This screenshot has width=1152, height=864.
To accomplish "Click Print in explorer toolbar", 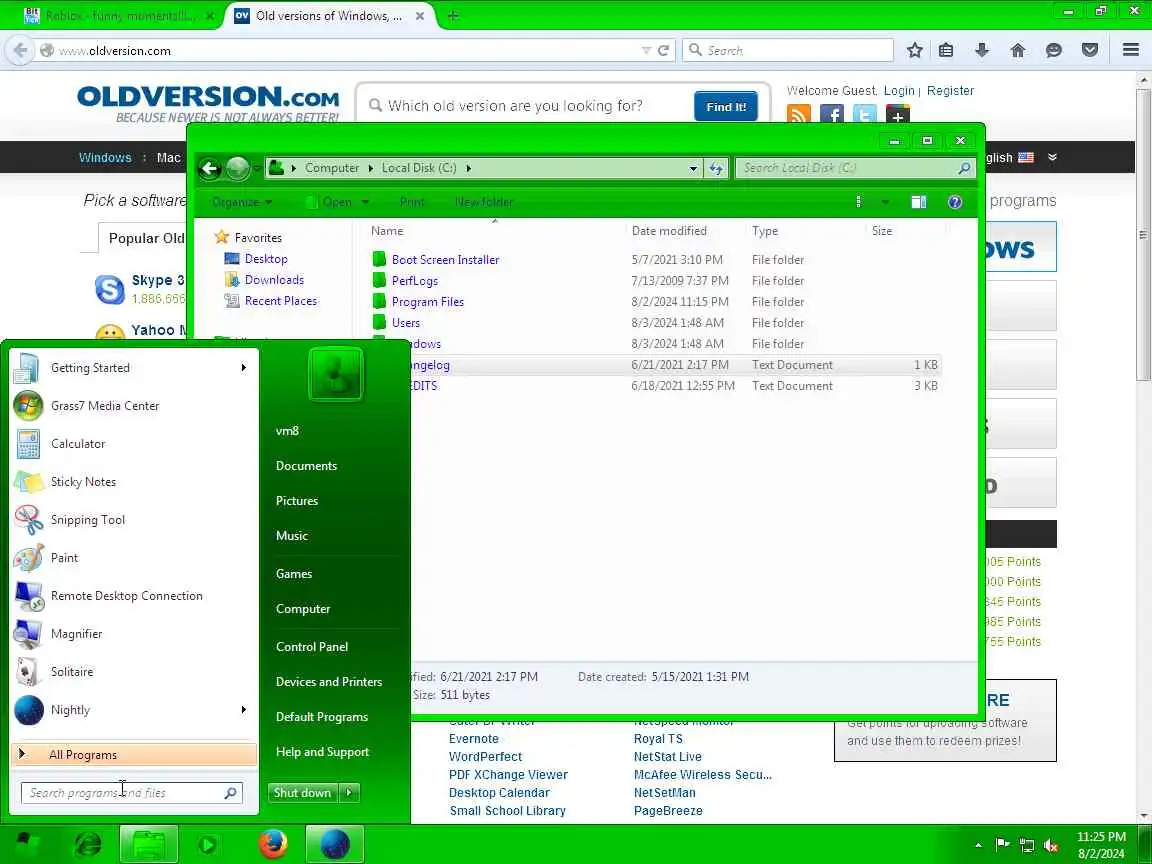I will 411,202.
